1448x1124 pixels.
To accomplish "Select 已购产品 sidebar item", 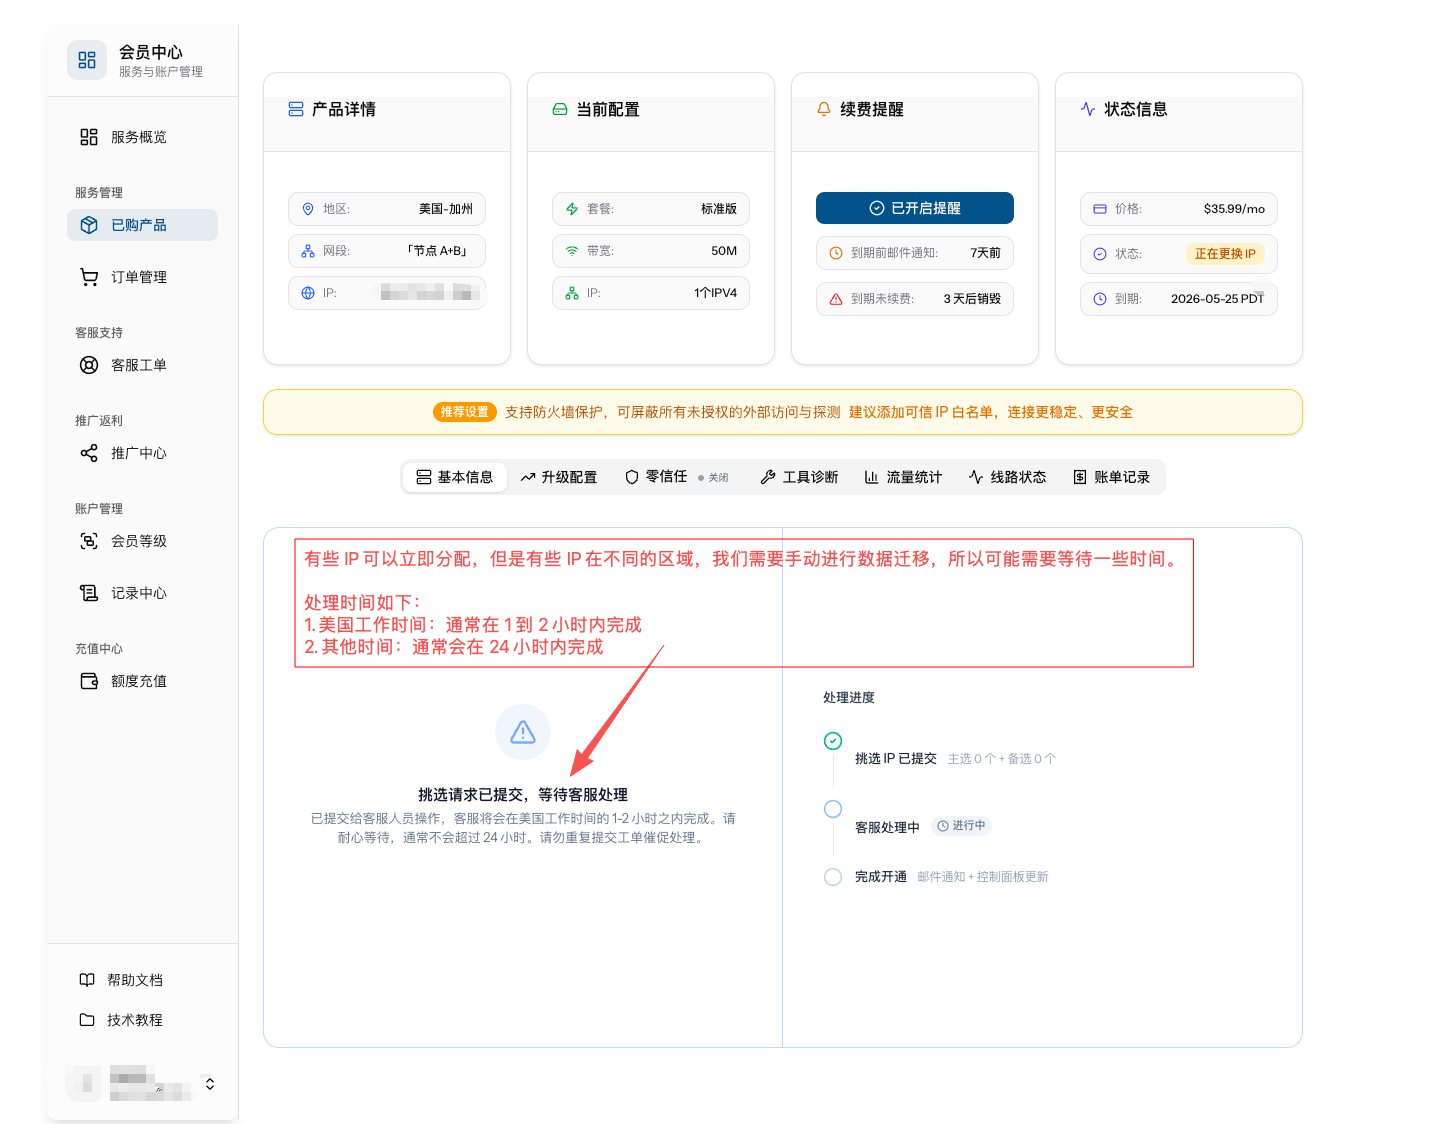I will 142,225.
